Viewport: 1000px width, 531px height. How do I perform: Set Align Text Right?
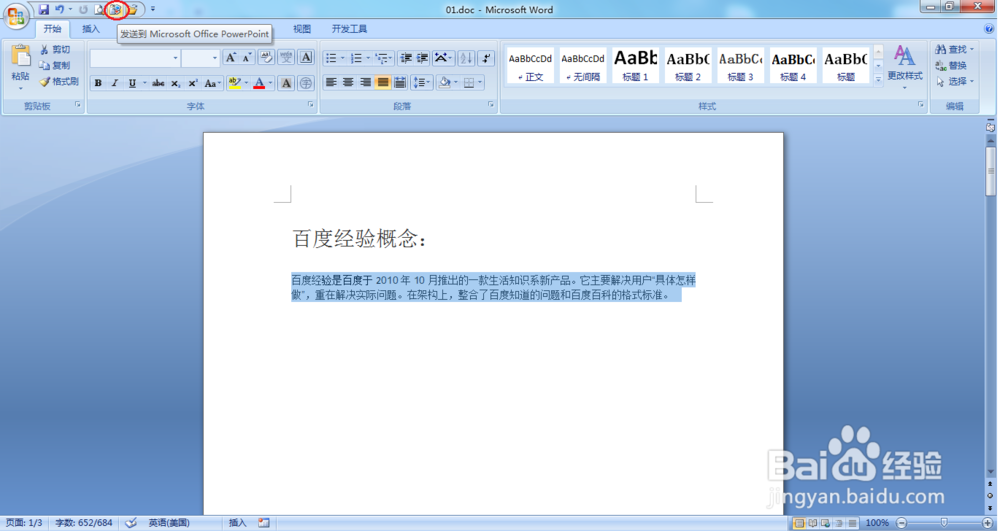365,82
